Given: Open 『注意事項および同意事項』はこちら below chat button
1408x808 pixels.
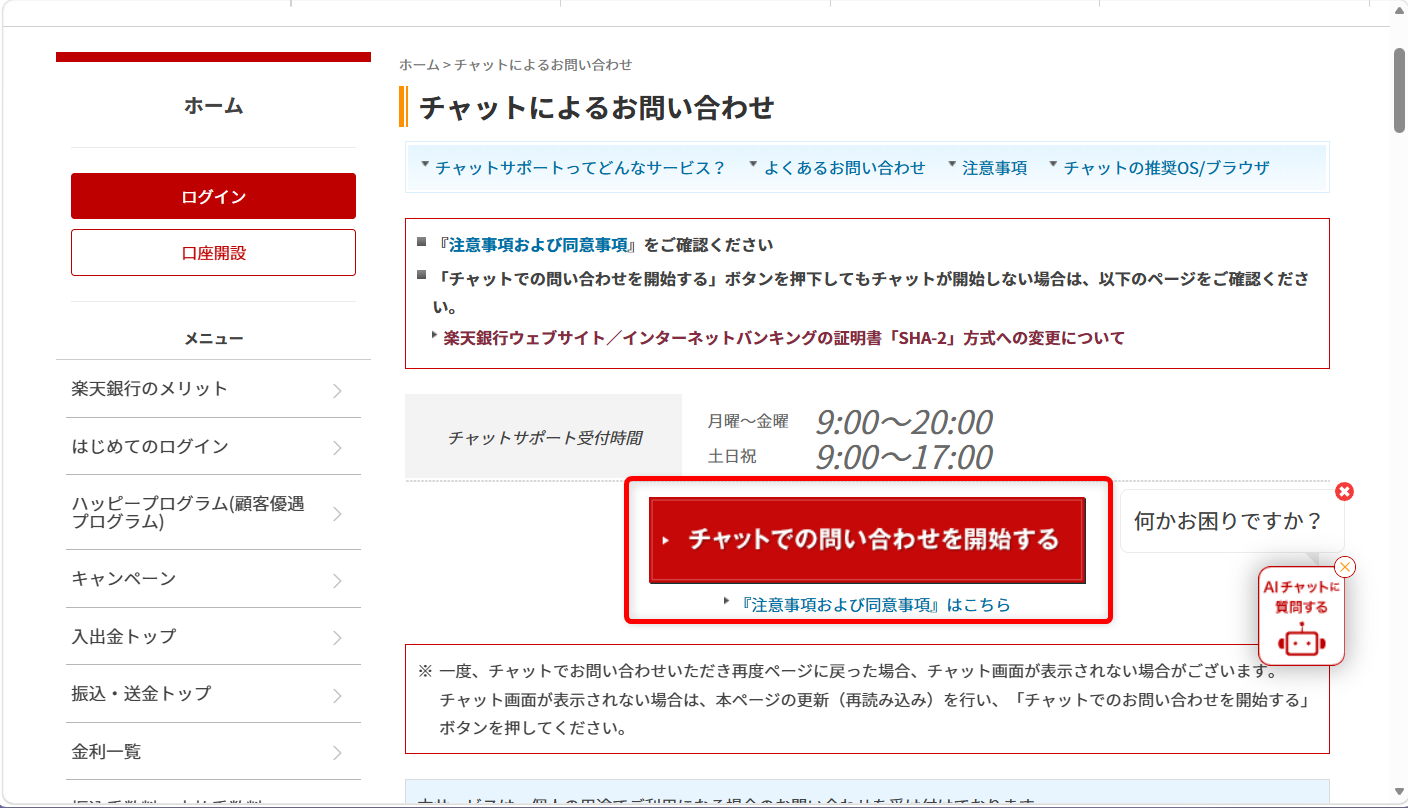Looking at the screenshot, I should 876,604.
